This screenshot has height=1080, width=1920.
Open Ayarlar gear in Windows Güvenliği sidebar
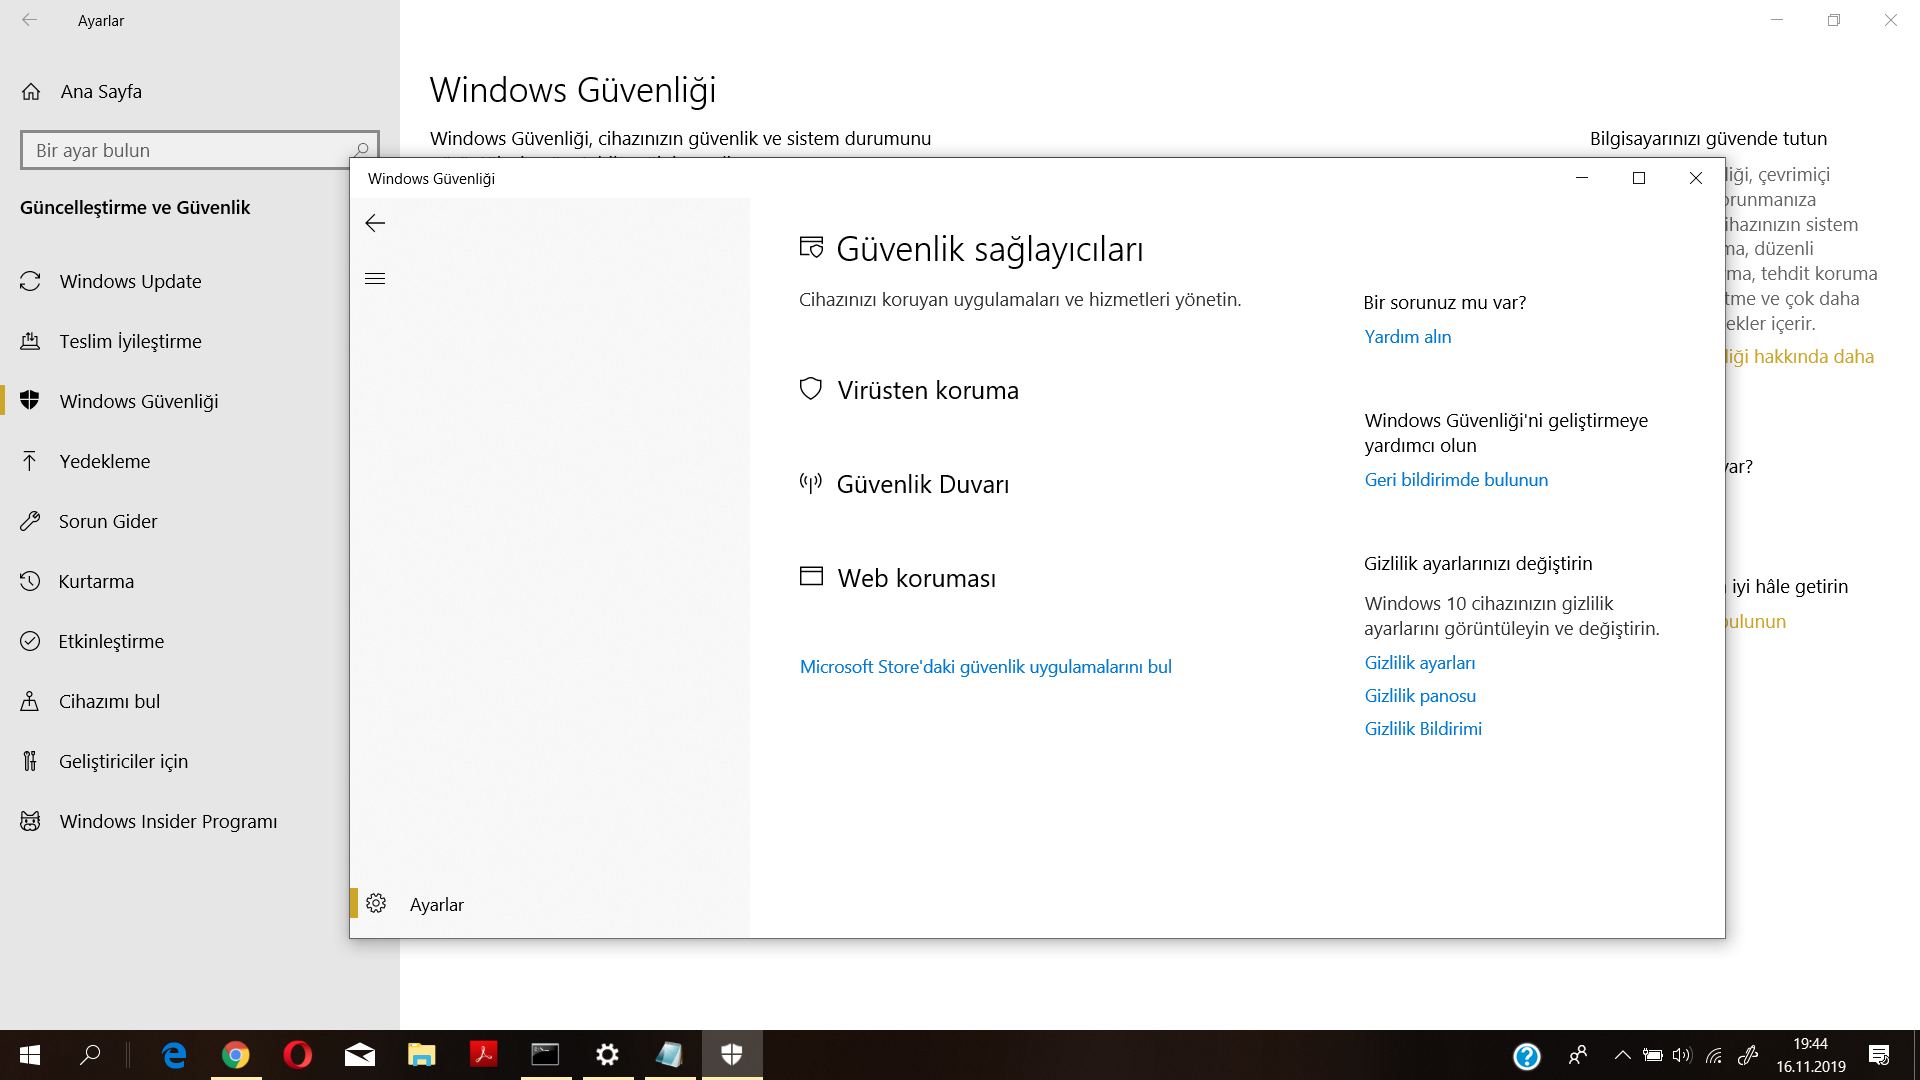coord(376,904)
